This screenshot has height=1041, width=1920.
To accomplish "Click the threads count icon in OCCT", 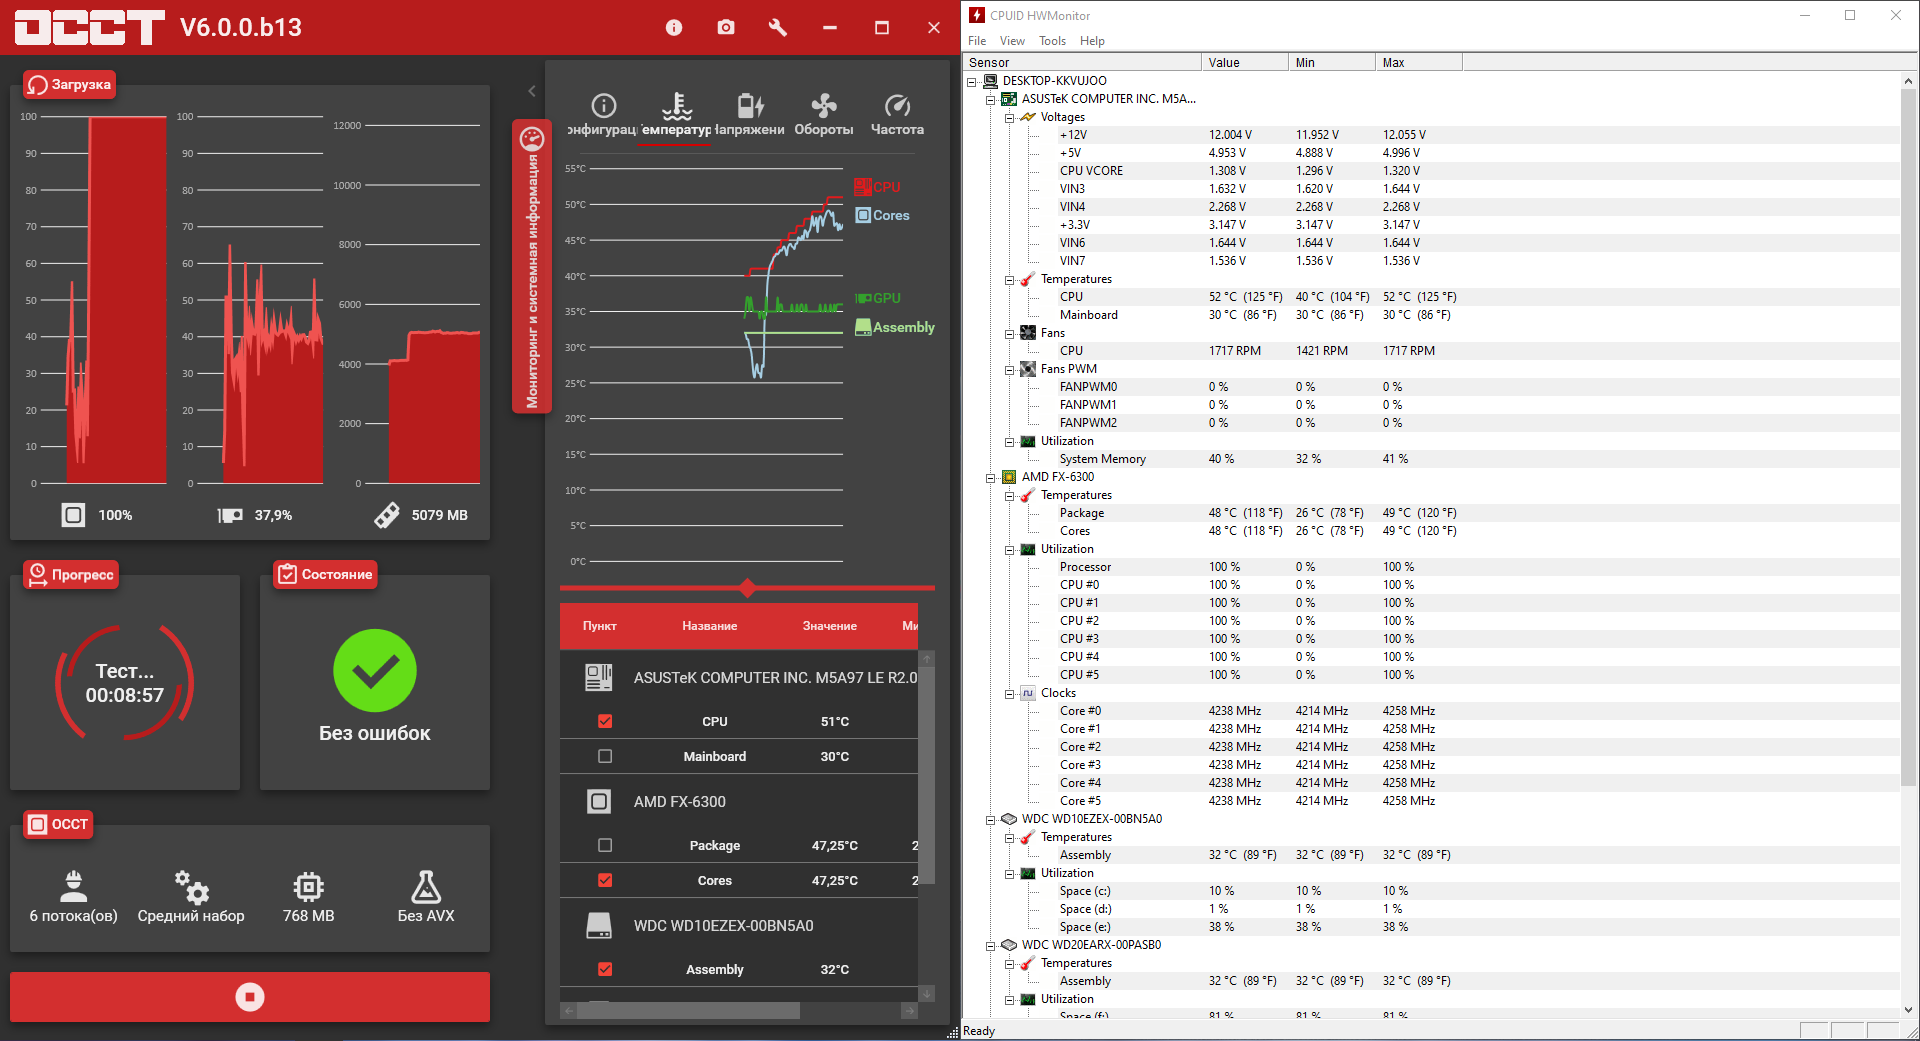I will coord(73,885).
